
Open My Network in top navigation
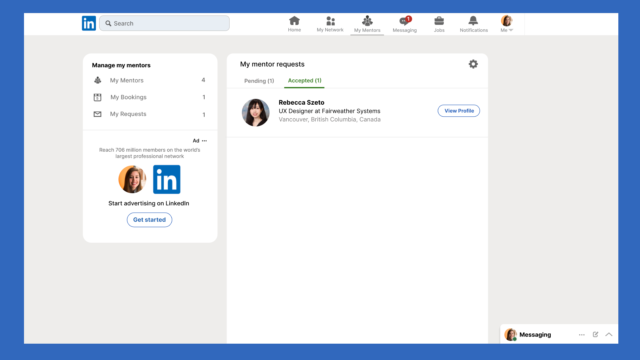coord(330,24)
